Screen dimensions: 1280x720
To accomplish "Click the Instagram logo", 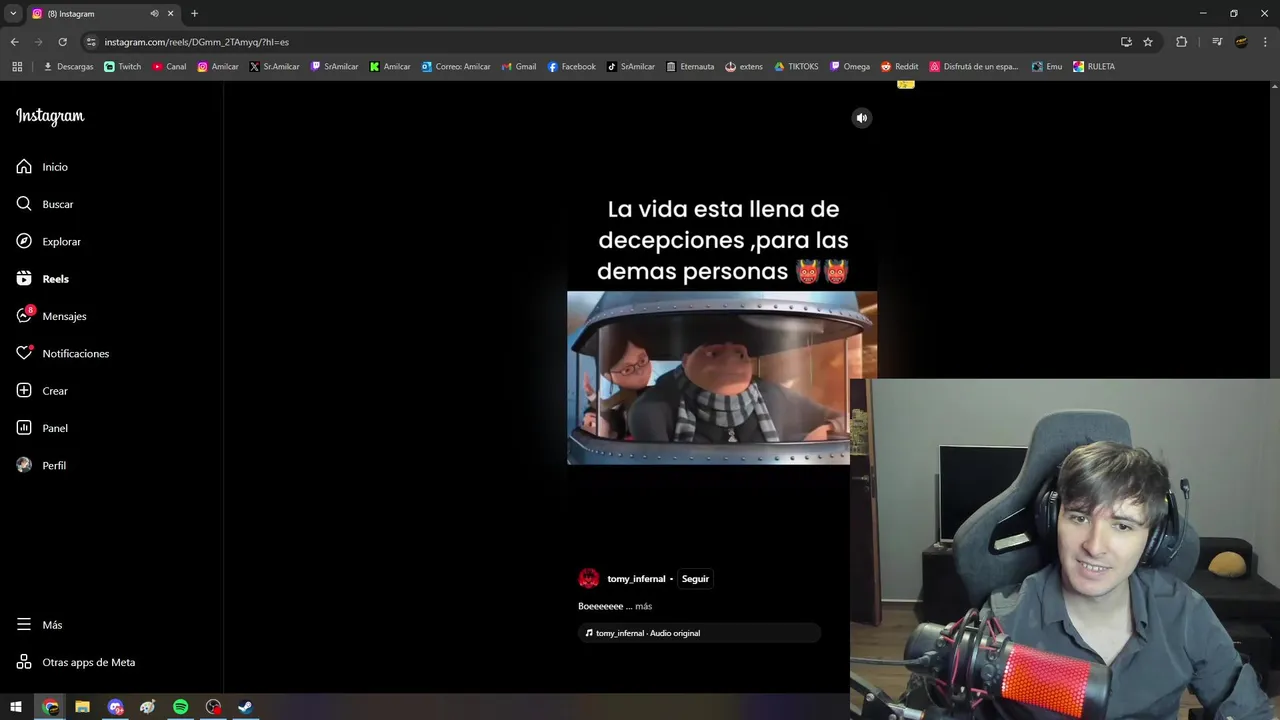I will coord(50,116).
